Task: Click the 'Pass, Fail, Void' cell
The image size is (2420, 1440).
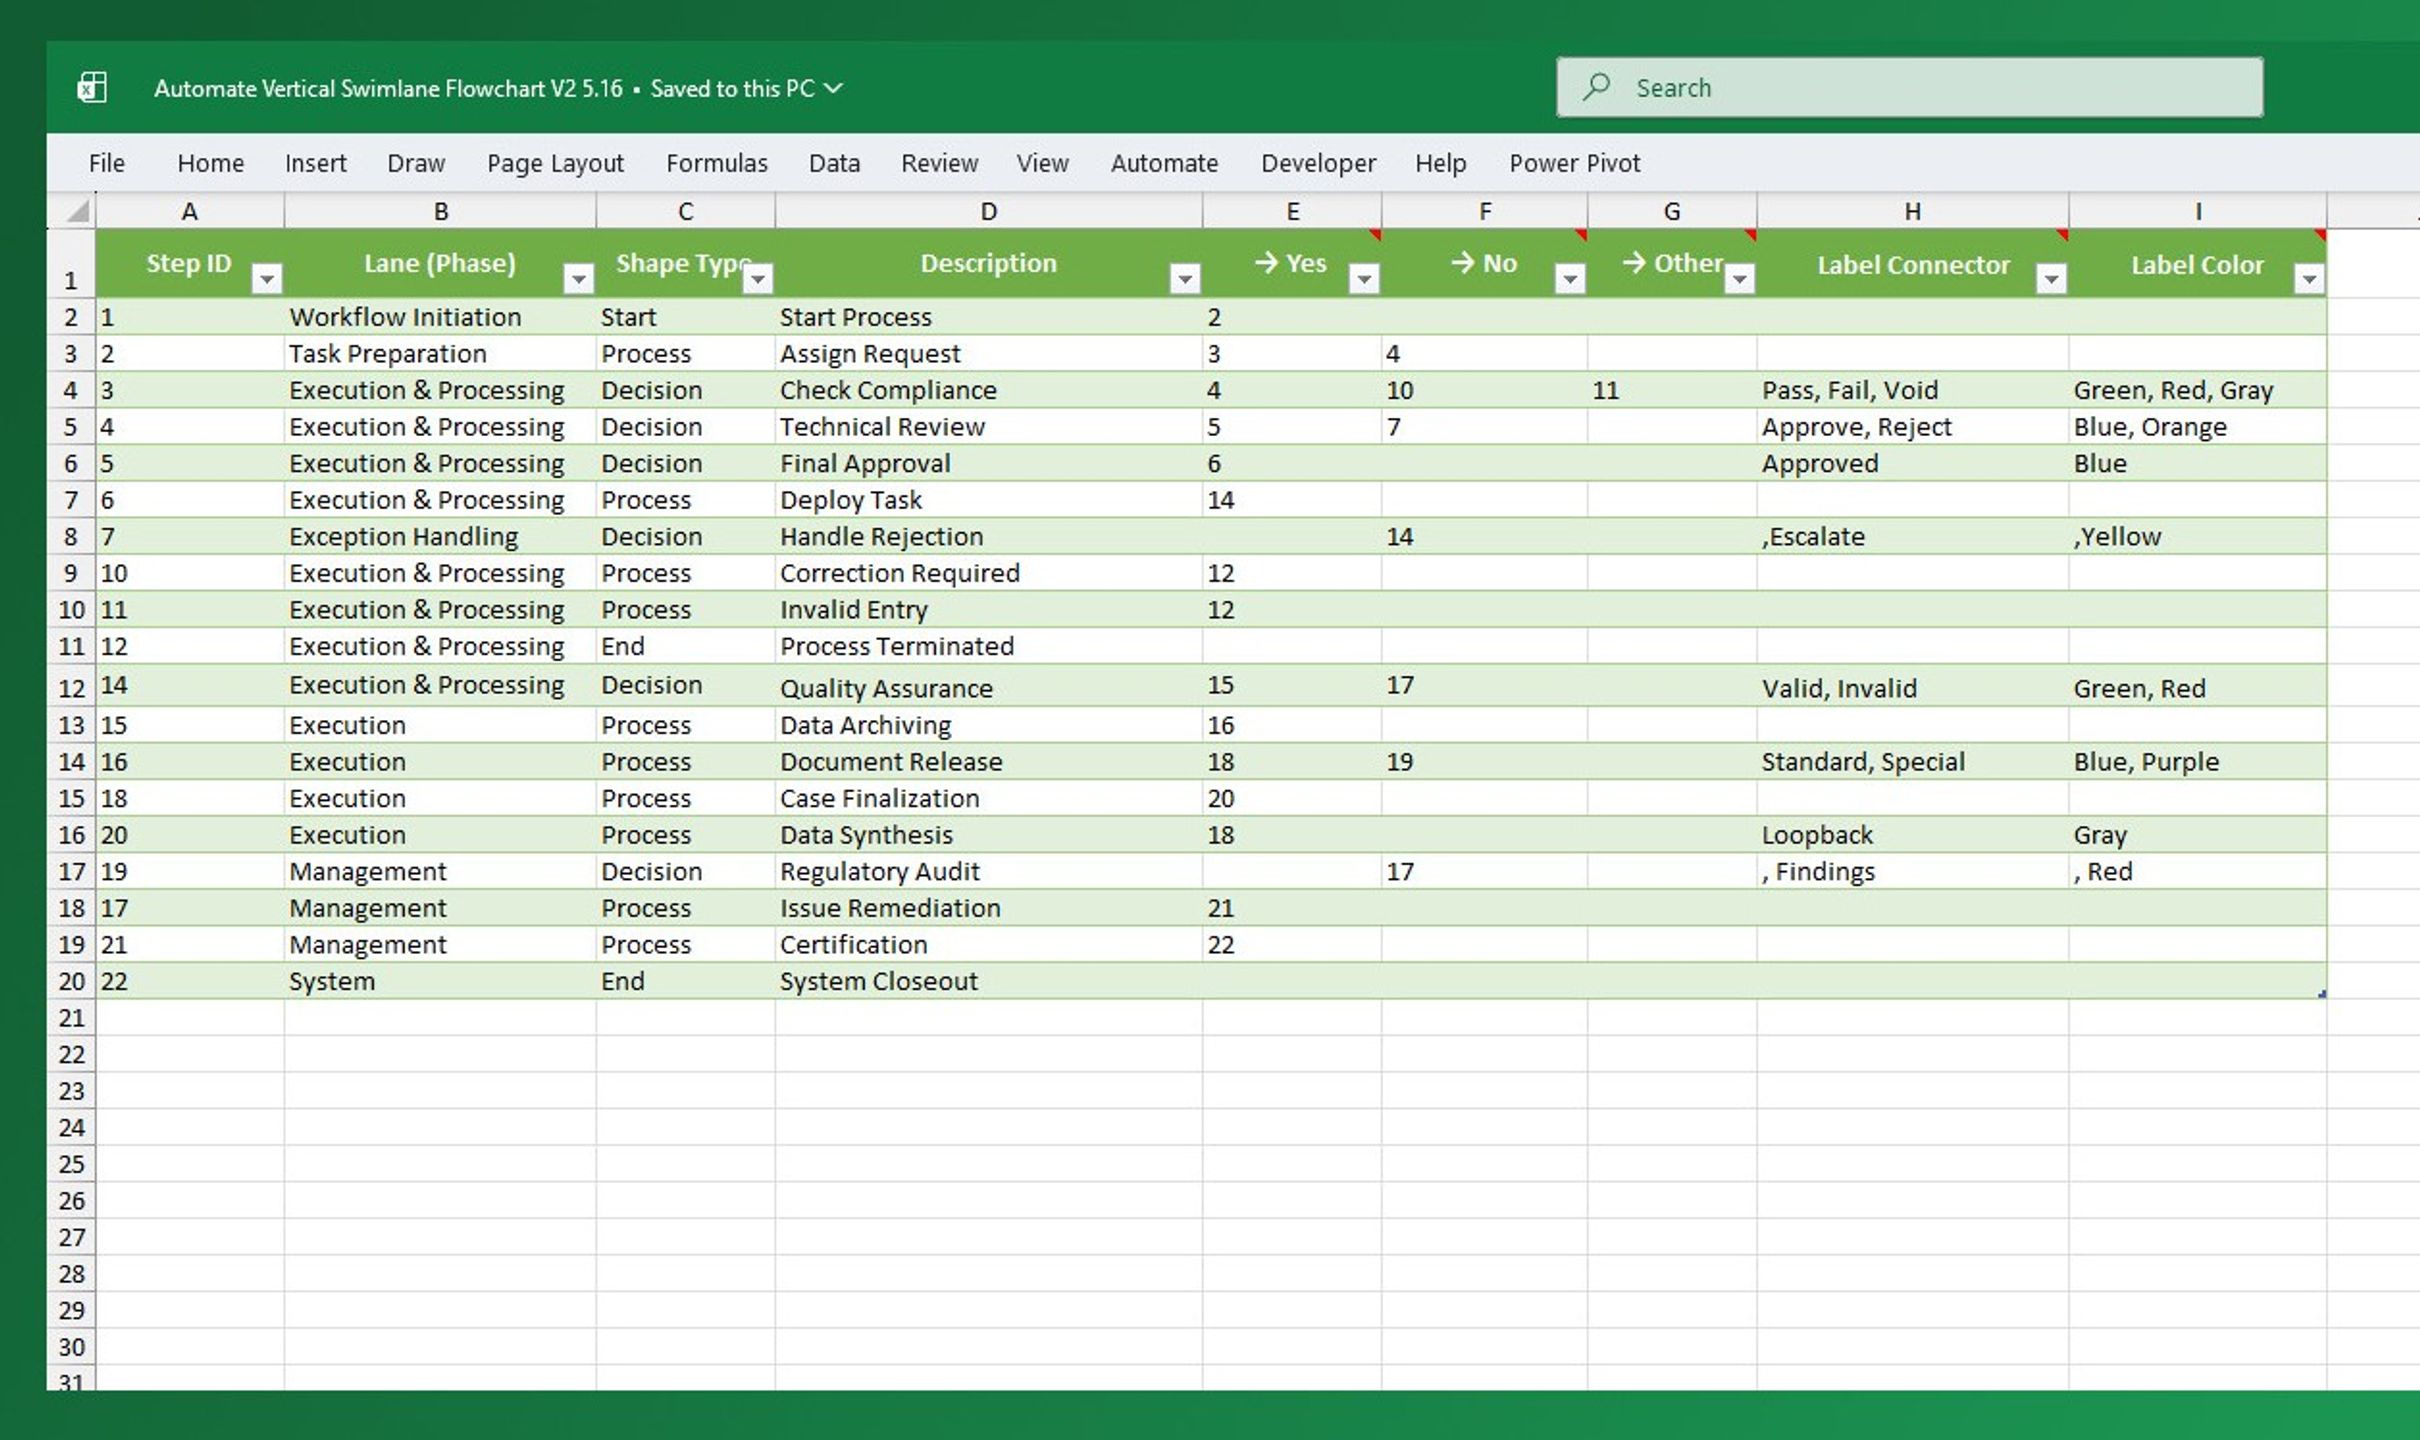Action: (x=1913, y=390)
